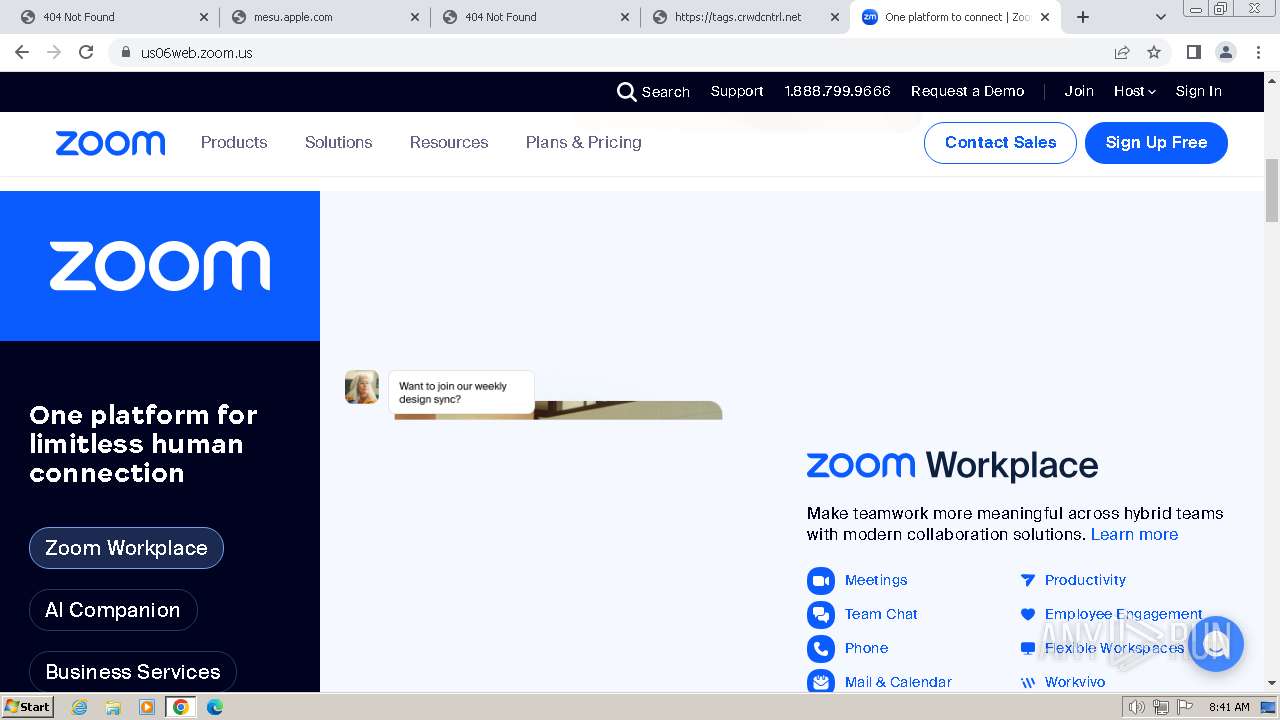Screen dimensions: 1280x720
Task: Click Contact Sales button
Action: [x=1000, y=142]
